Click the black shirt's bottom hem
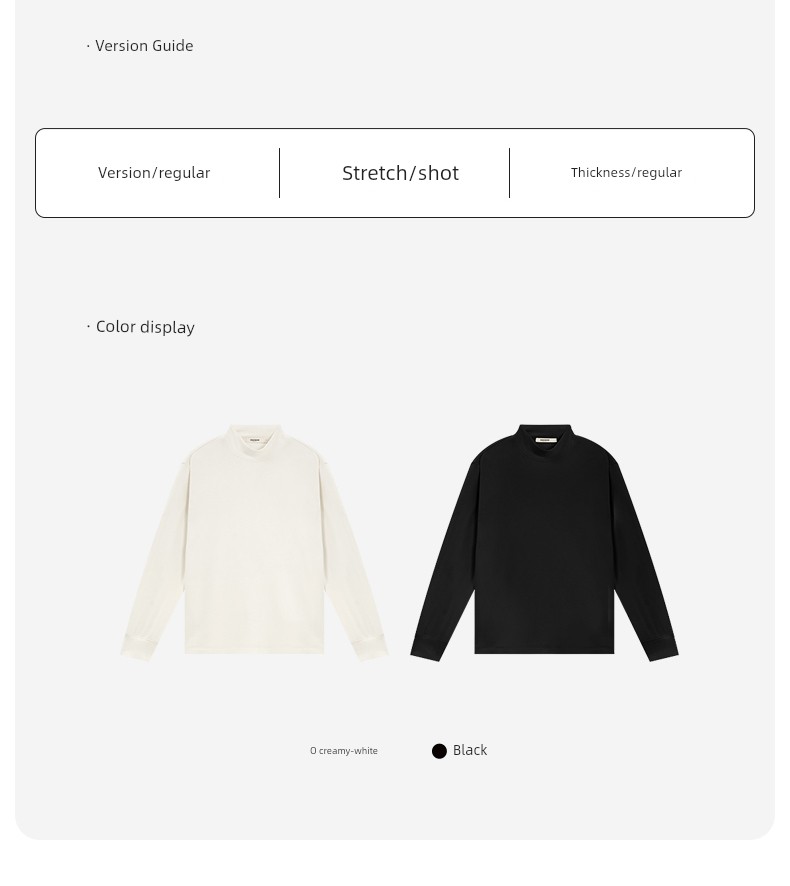 (x=544, y=651)
